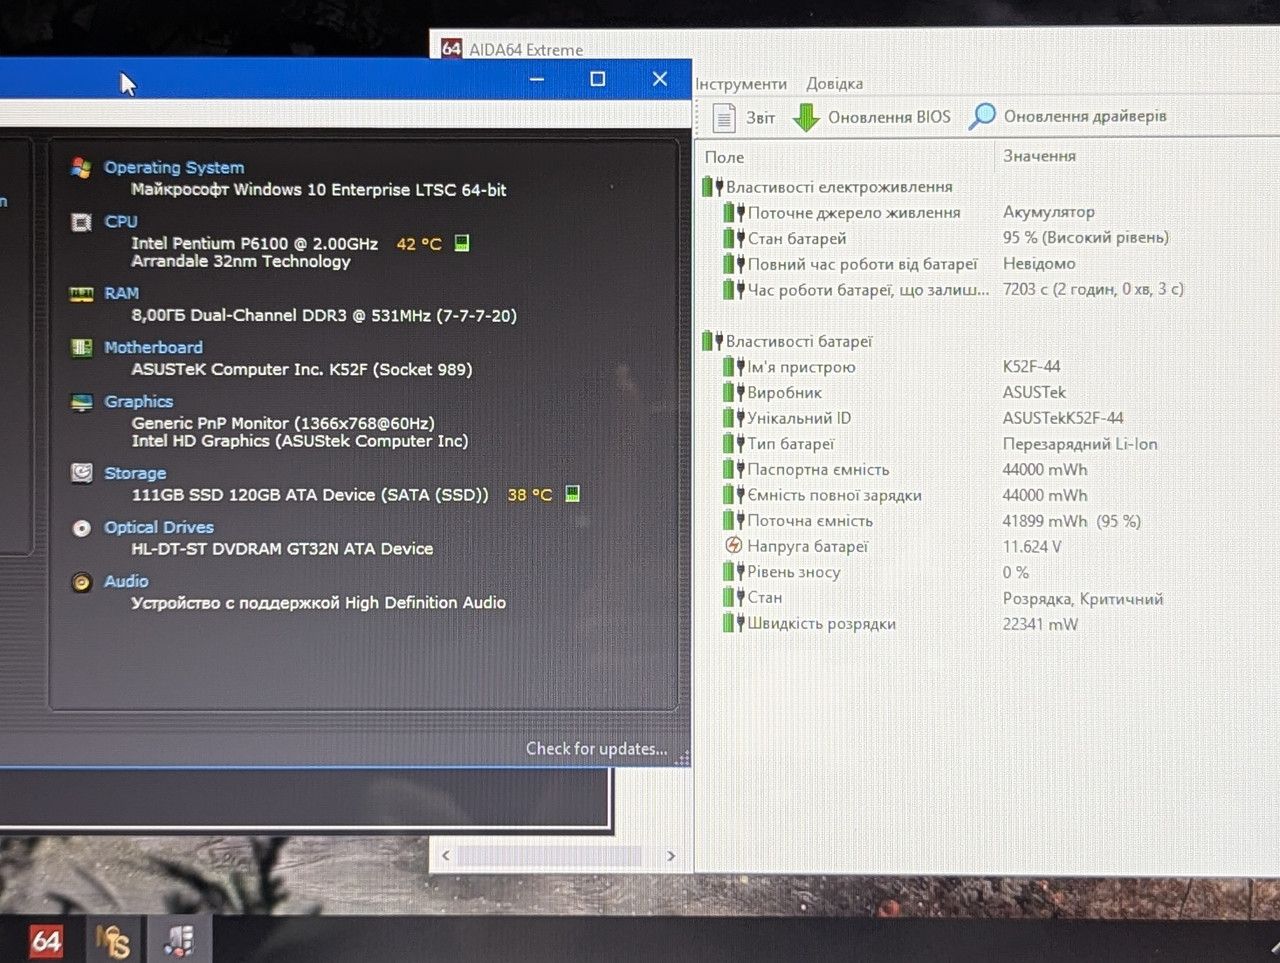Click the 8,00ГБ Dual-Channel DDR3 text
Image resolution: width=1280 pixels, height=963 pixels.
[x=324, y=315]
